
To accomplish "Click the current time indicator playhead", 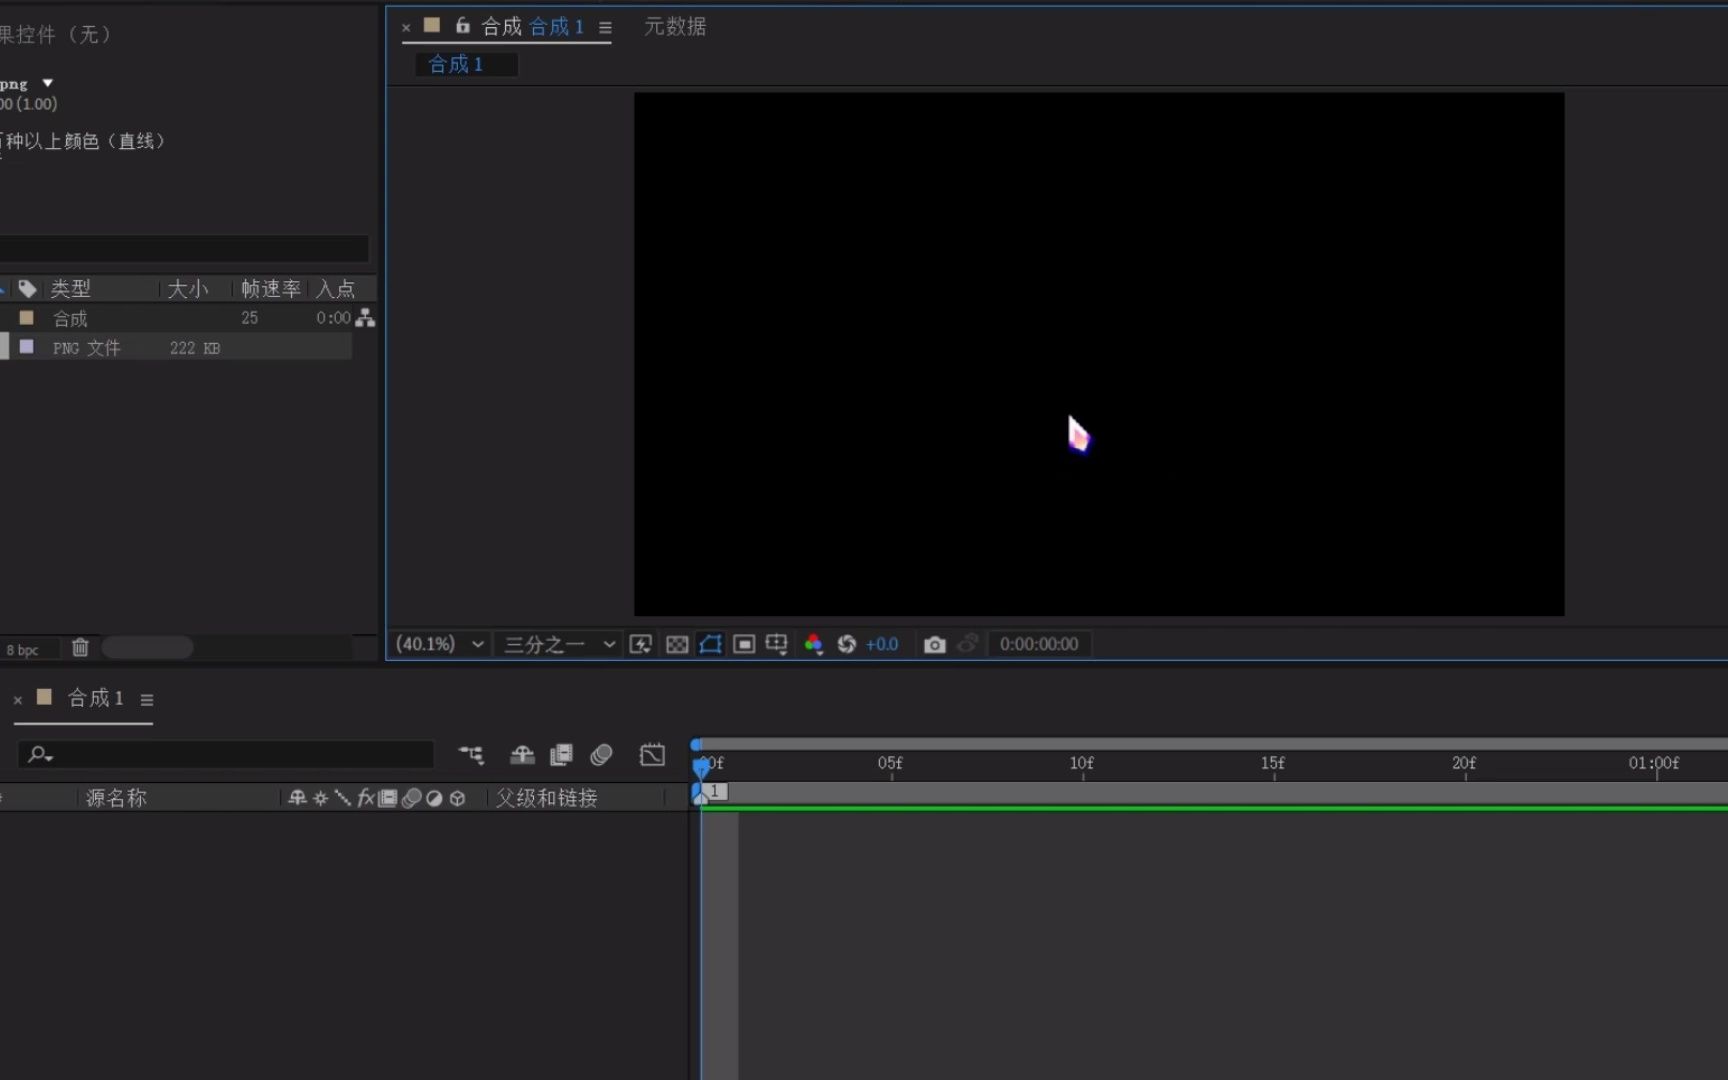I will [x=701, y=768].
